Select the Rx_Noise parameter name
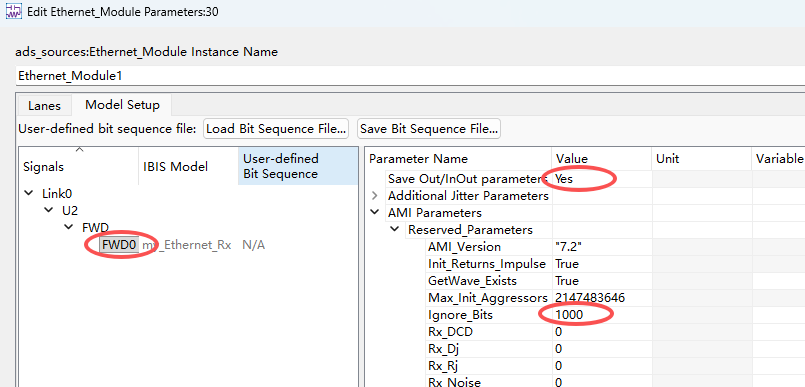Screen dimensions: 805x387 click(x=454, y=382)
